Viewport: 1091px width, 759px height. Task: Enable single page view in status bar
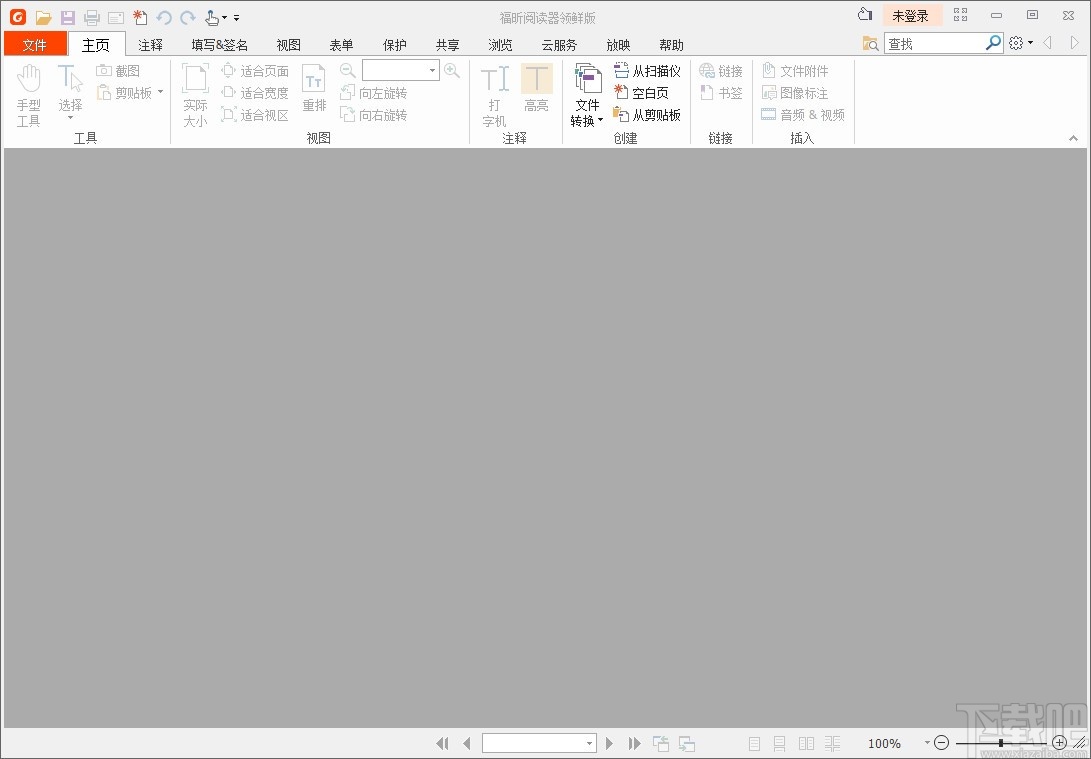pyautogui.click(x=753, y=743)
